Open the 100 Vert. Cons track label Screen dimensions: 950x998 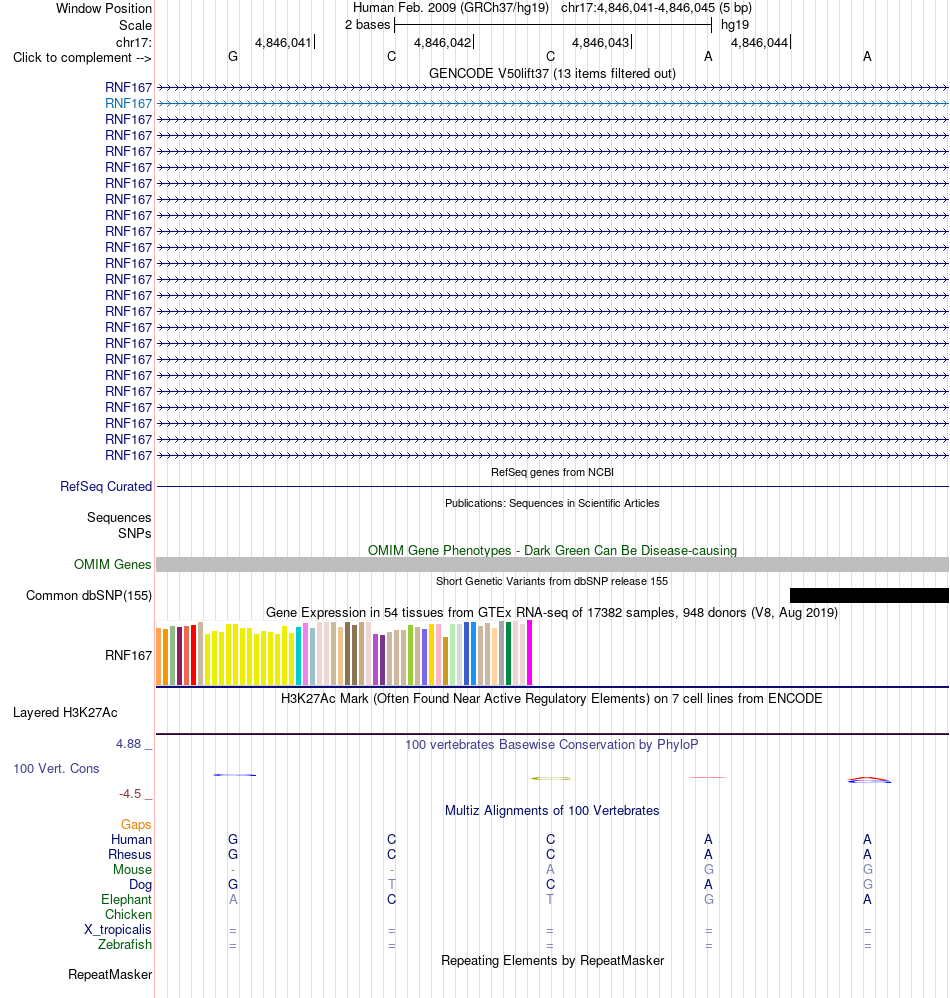pos(57,768)
